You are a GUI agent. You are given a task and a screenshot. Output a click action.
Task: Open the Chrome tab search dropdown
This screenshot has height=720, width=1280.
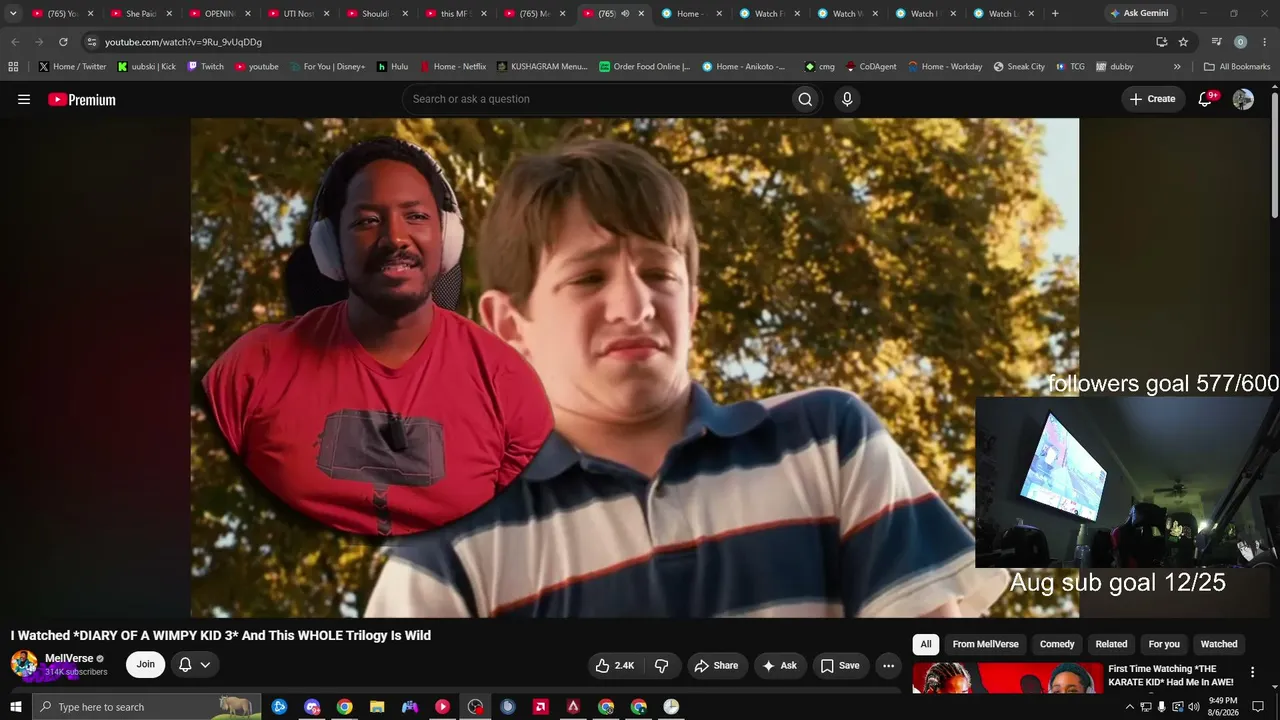click(13, 14)
